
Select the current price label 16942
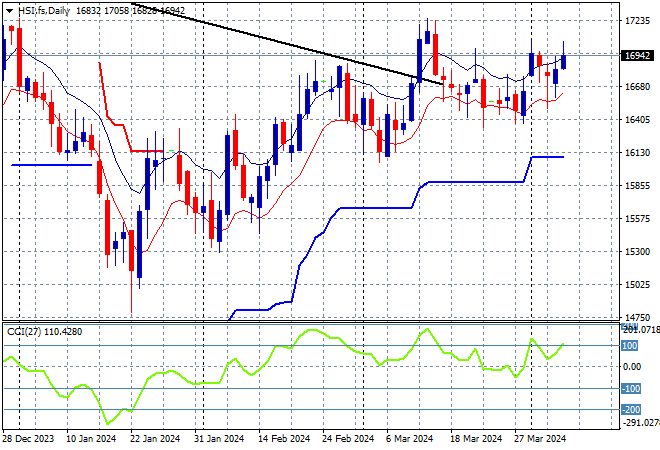637,56
